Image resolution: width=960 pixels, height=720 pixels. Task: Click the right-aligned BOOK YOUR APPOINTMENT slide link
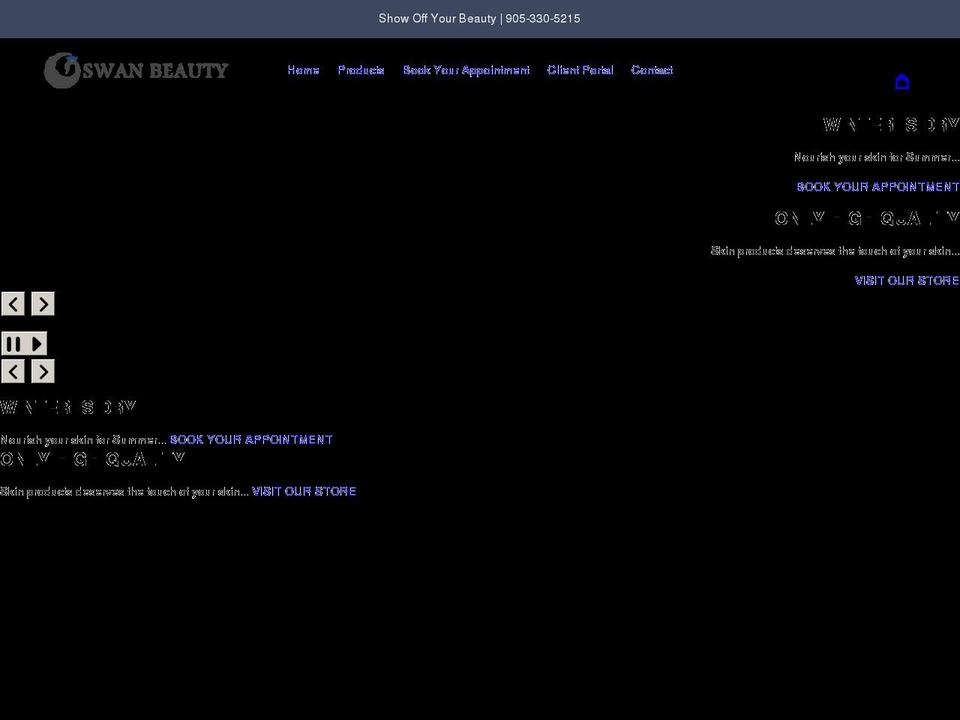point(877,187)
